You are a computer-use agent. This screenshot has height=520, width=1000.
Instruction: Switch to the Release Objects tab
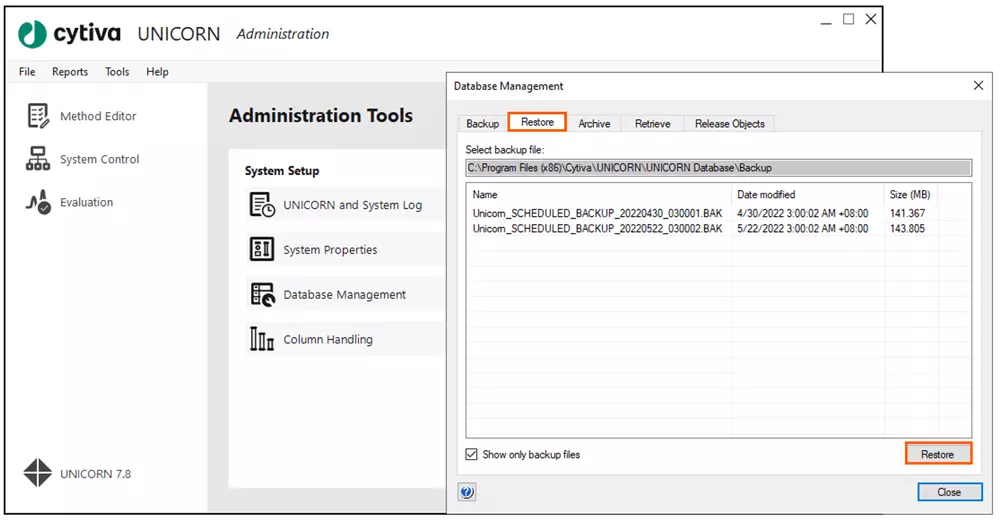(730, 124)
